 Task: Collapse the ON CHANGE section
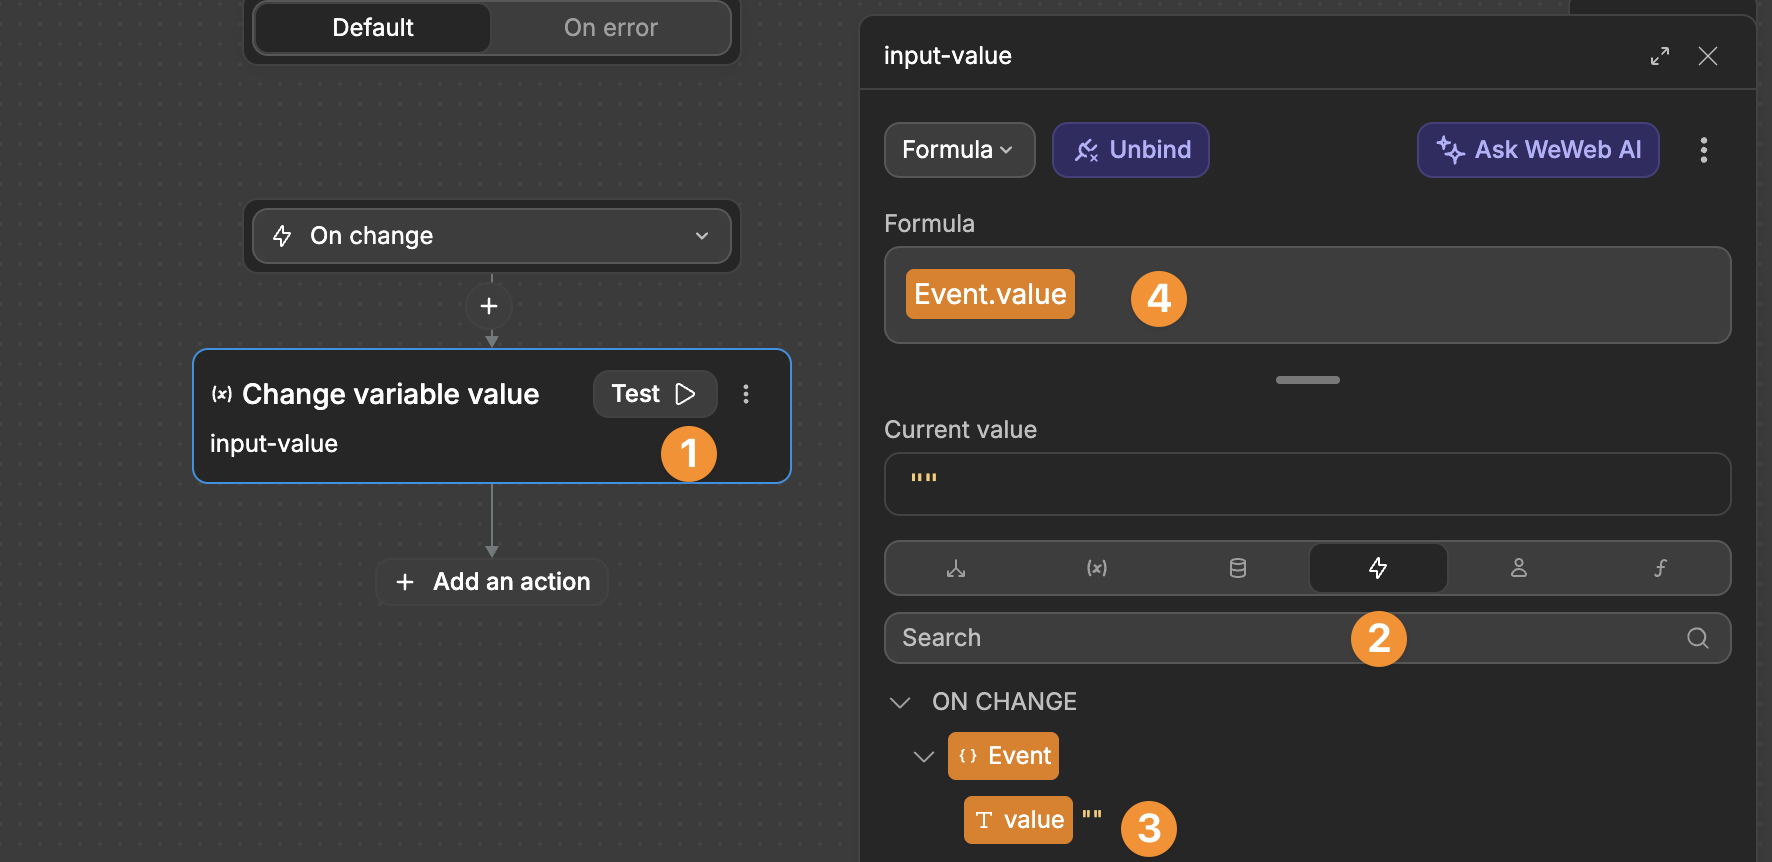[900, 702]
